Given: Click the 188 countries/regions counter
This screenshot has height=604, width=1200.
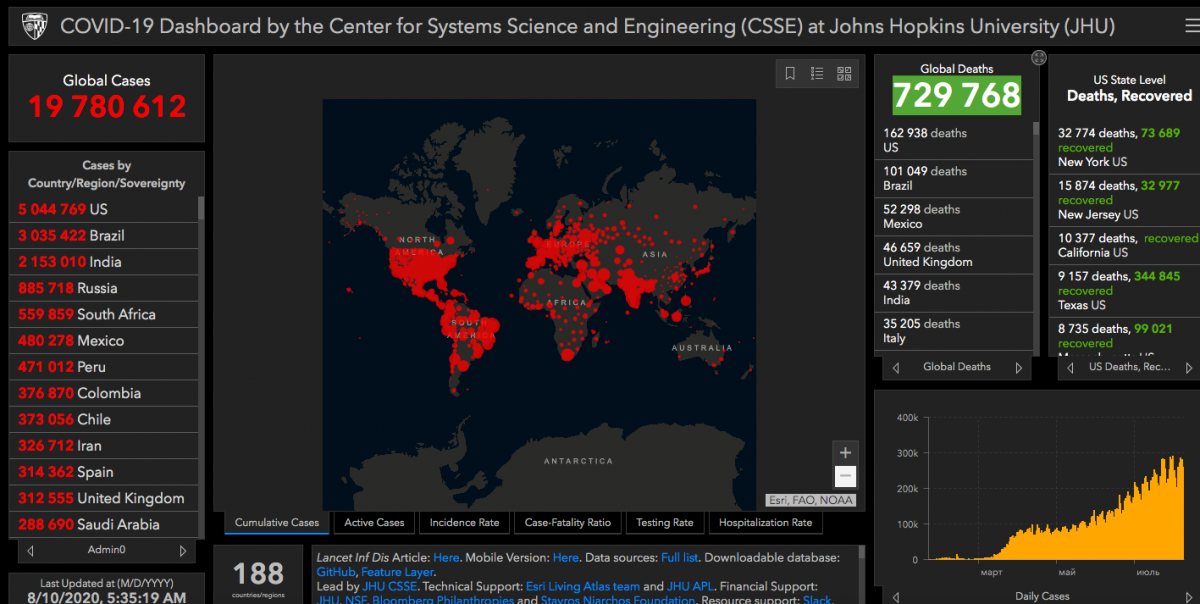Looking at the screenshot, I should point(258,576).
